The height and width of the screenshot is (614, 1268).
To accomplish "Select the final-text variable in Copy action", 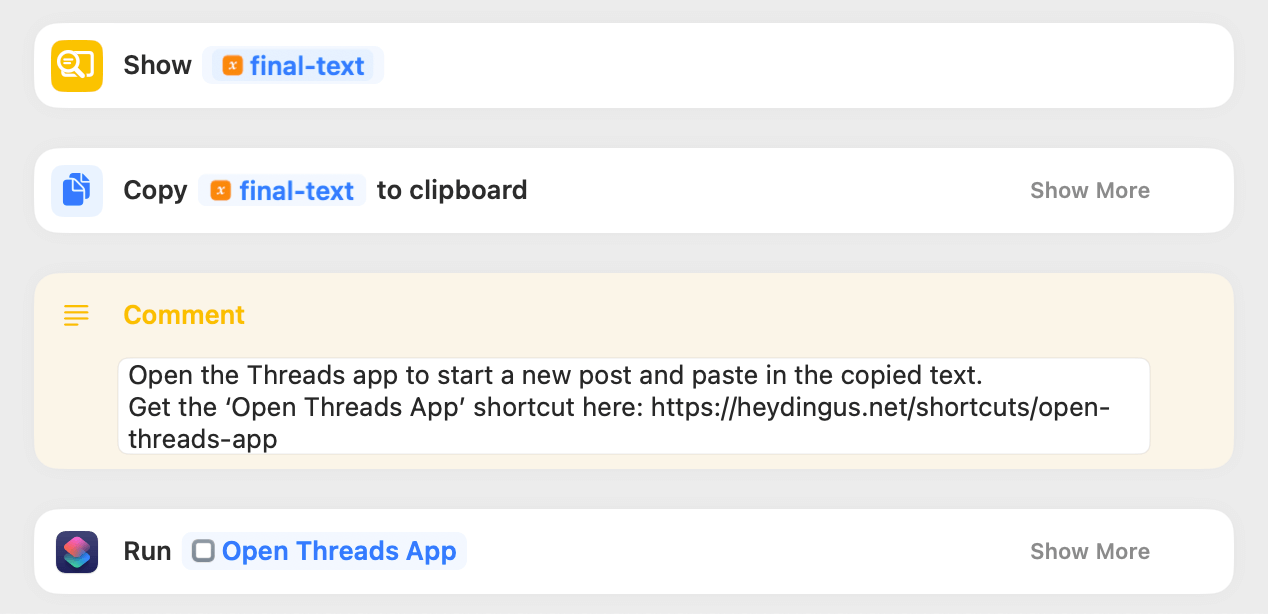I will (296, 191).
